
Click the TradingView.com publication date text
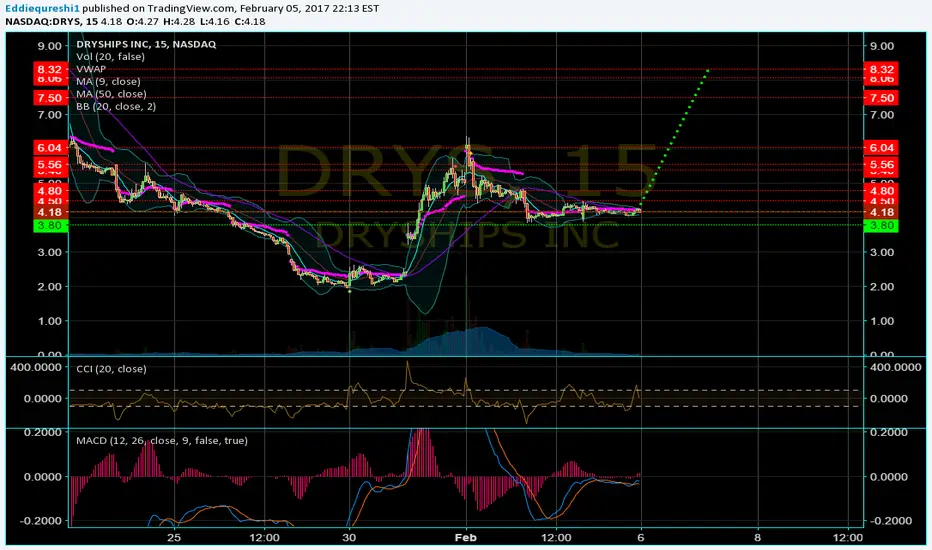point(231,8)
